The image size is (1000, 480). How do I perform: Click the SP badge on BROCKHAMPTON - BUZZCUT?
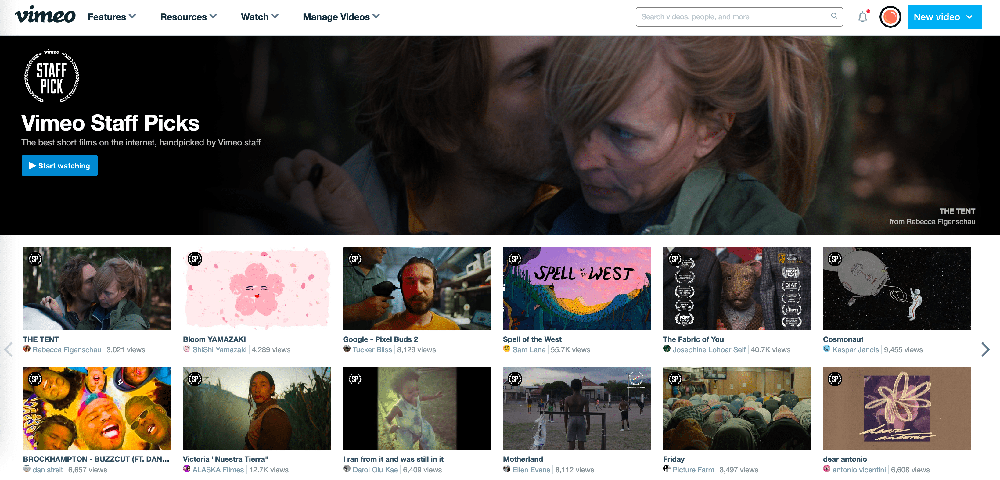(x=35, y=379)
